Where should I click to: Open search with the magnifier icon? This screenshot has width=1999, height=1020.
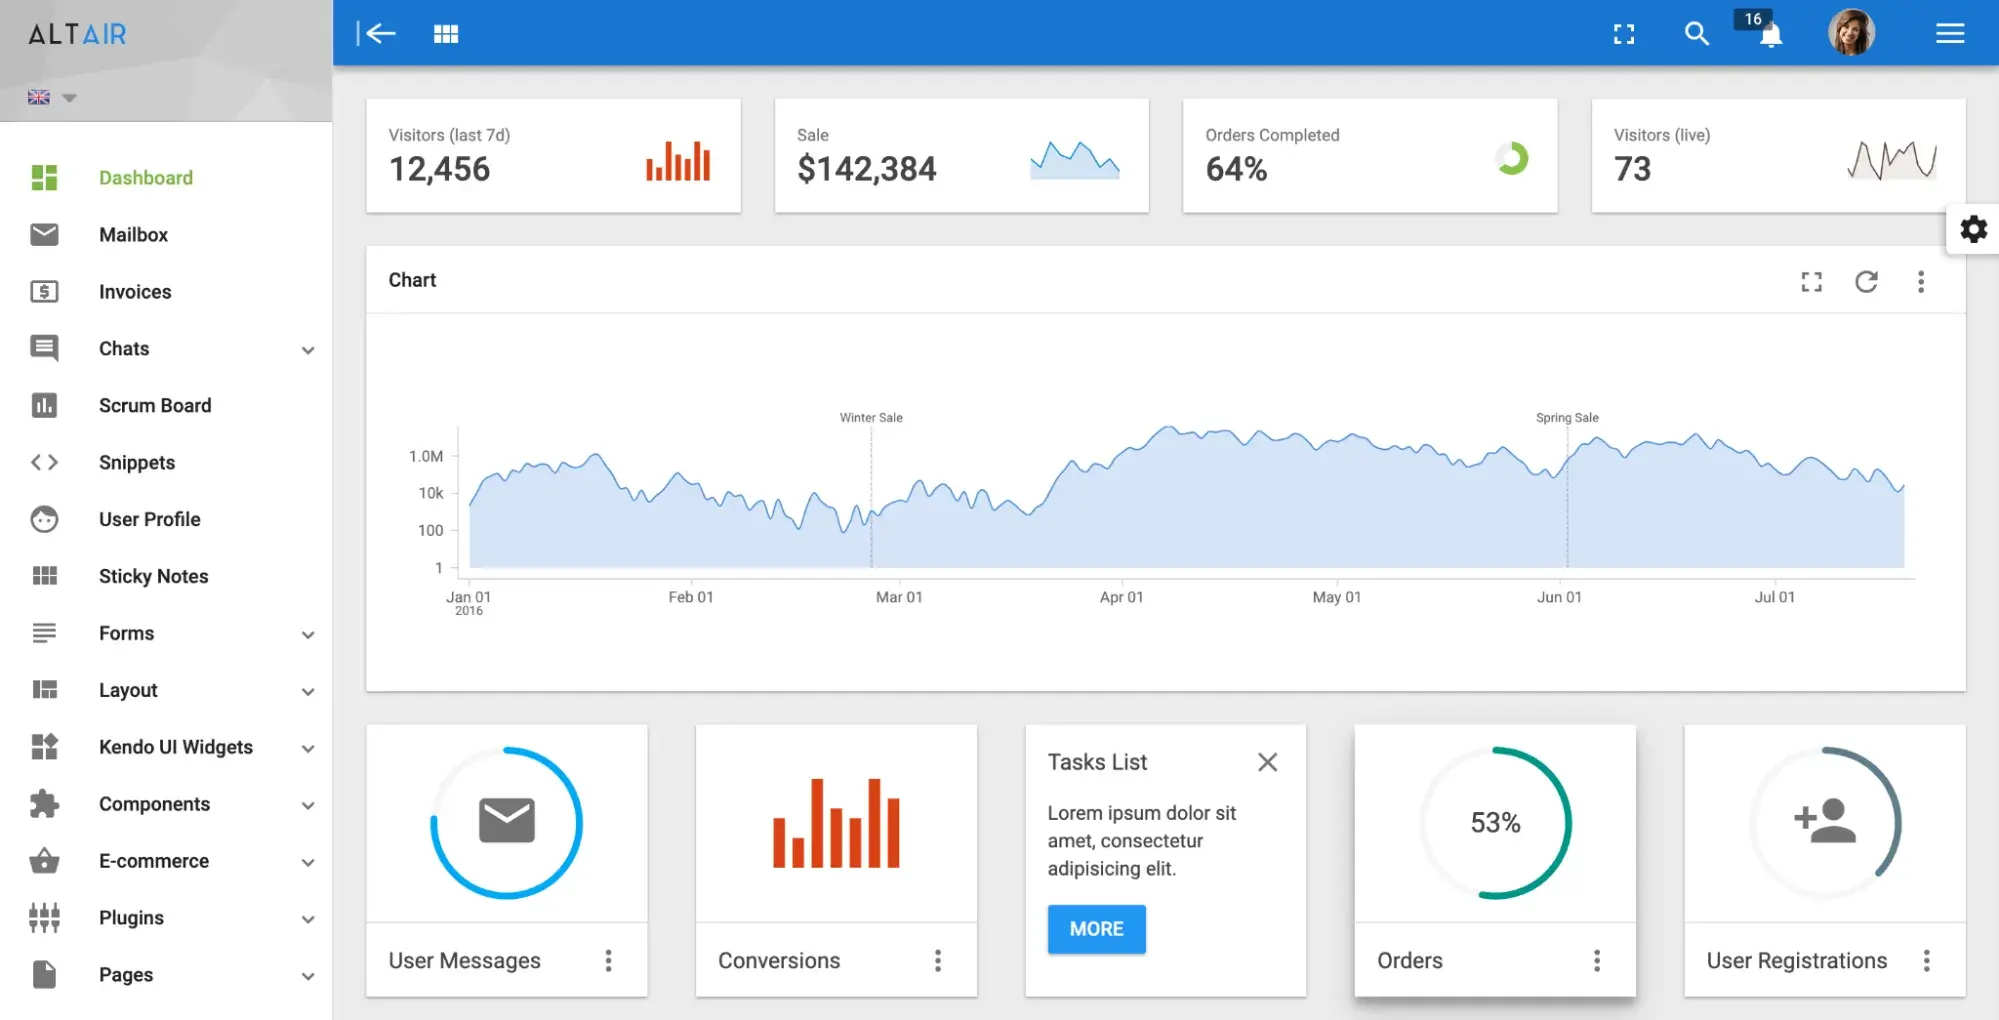1696,34
